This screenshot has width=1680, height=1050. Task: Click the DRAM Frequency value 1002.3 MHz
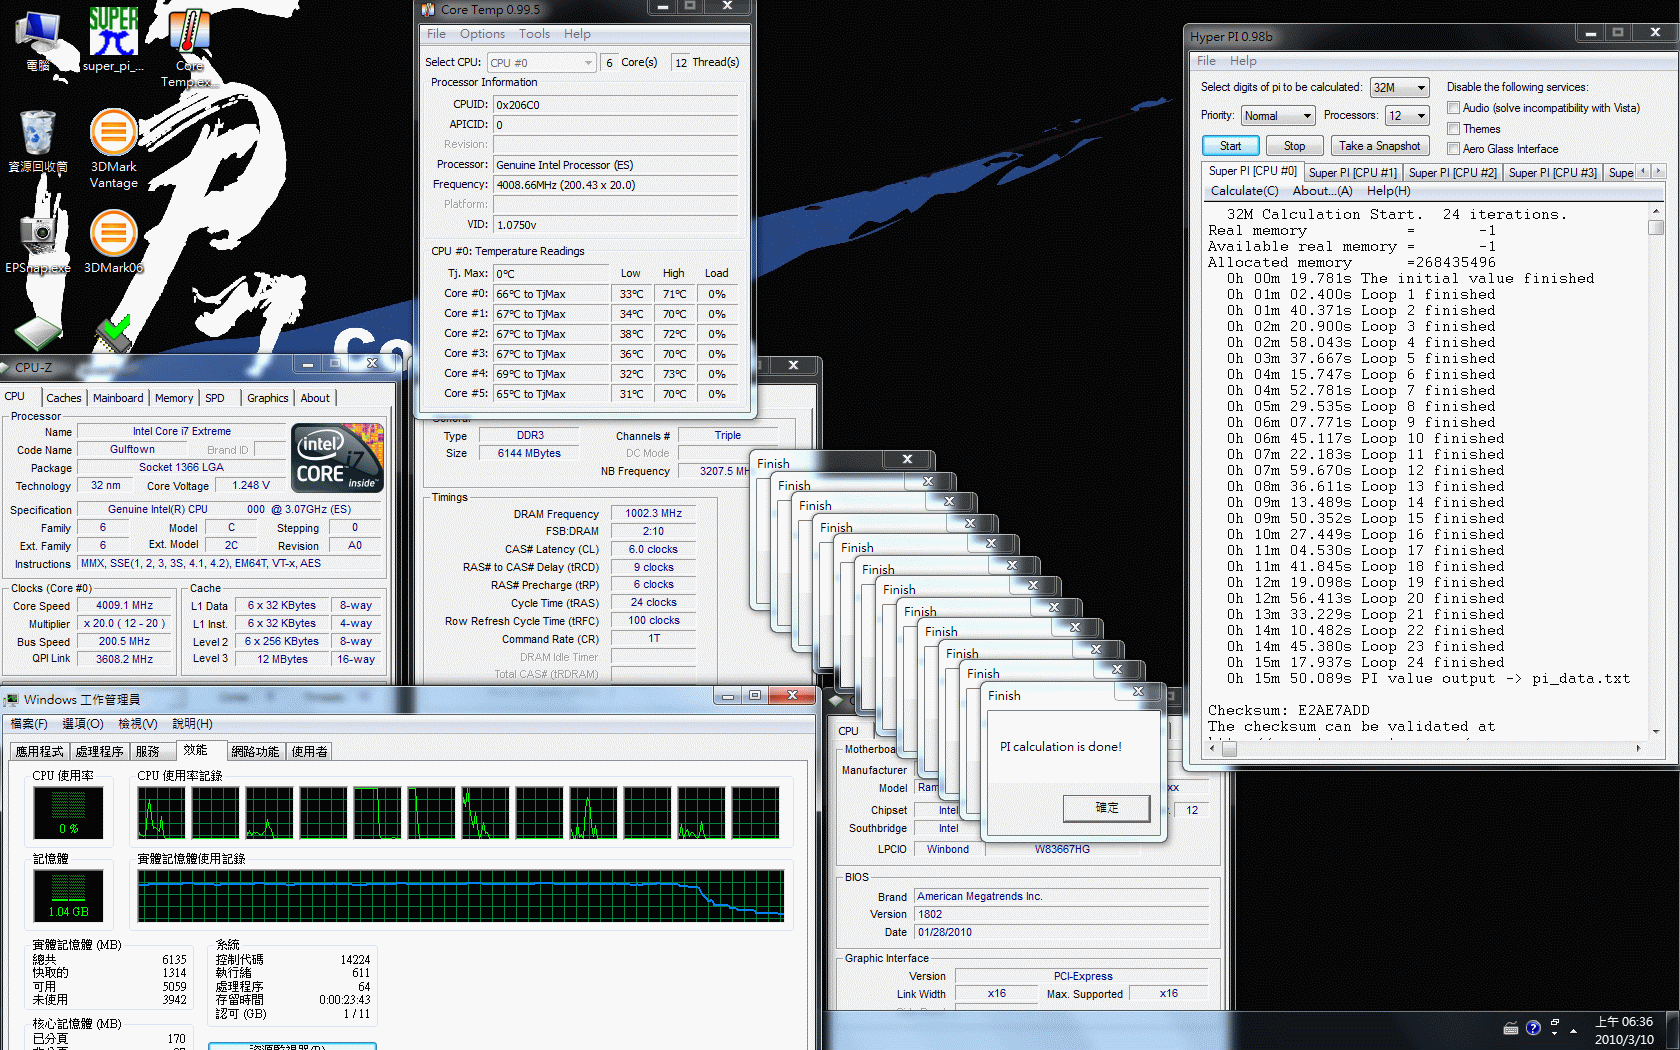(x=653, y=514)
